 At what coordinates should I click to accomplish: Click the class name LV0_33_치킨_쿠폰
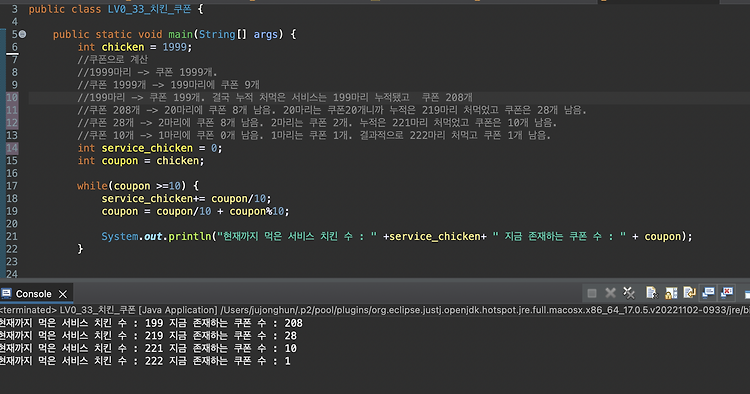(x=149, y=9)
